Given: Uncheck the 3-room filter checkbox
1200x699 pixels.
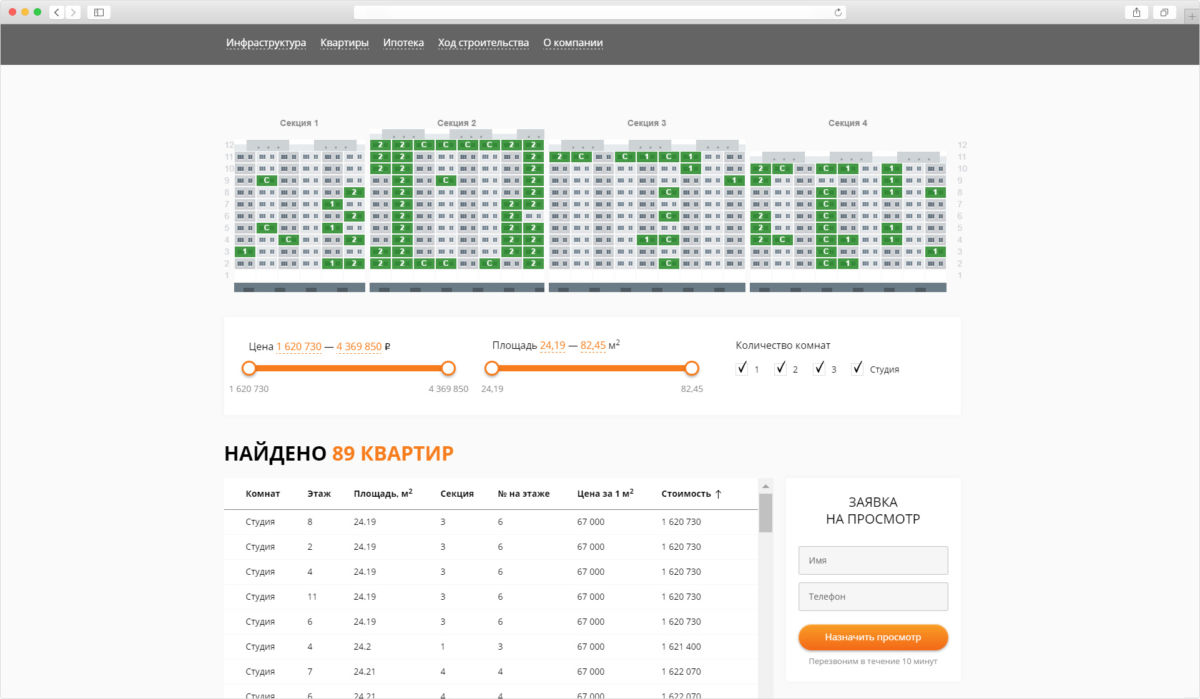Looking at the screenshot, I should pyautogui.click(x=819, y=368).
